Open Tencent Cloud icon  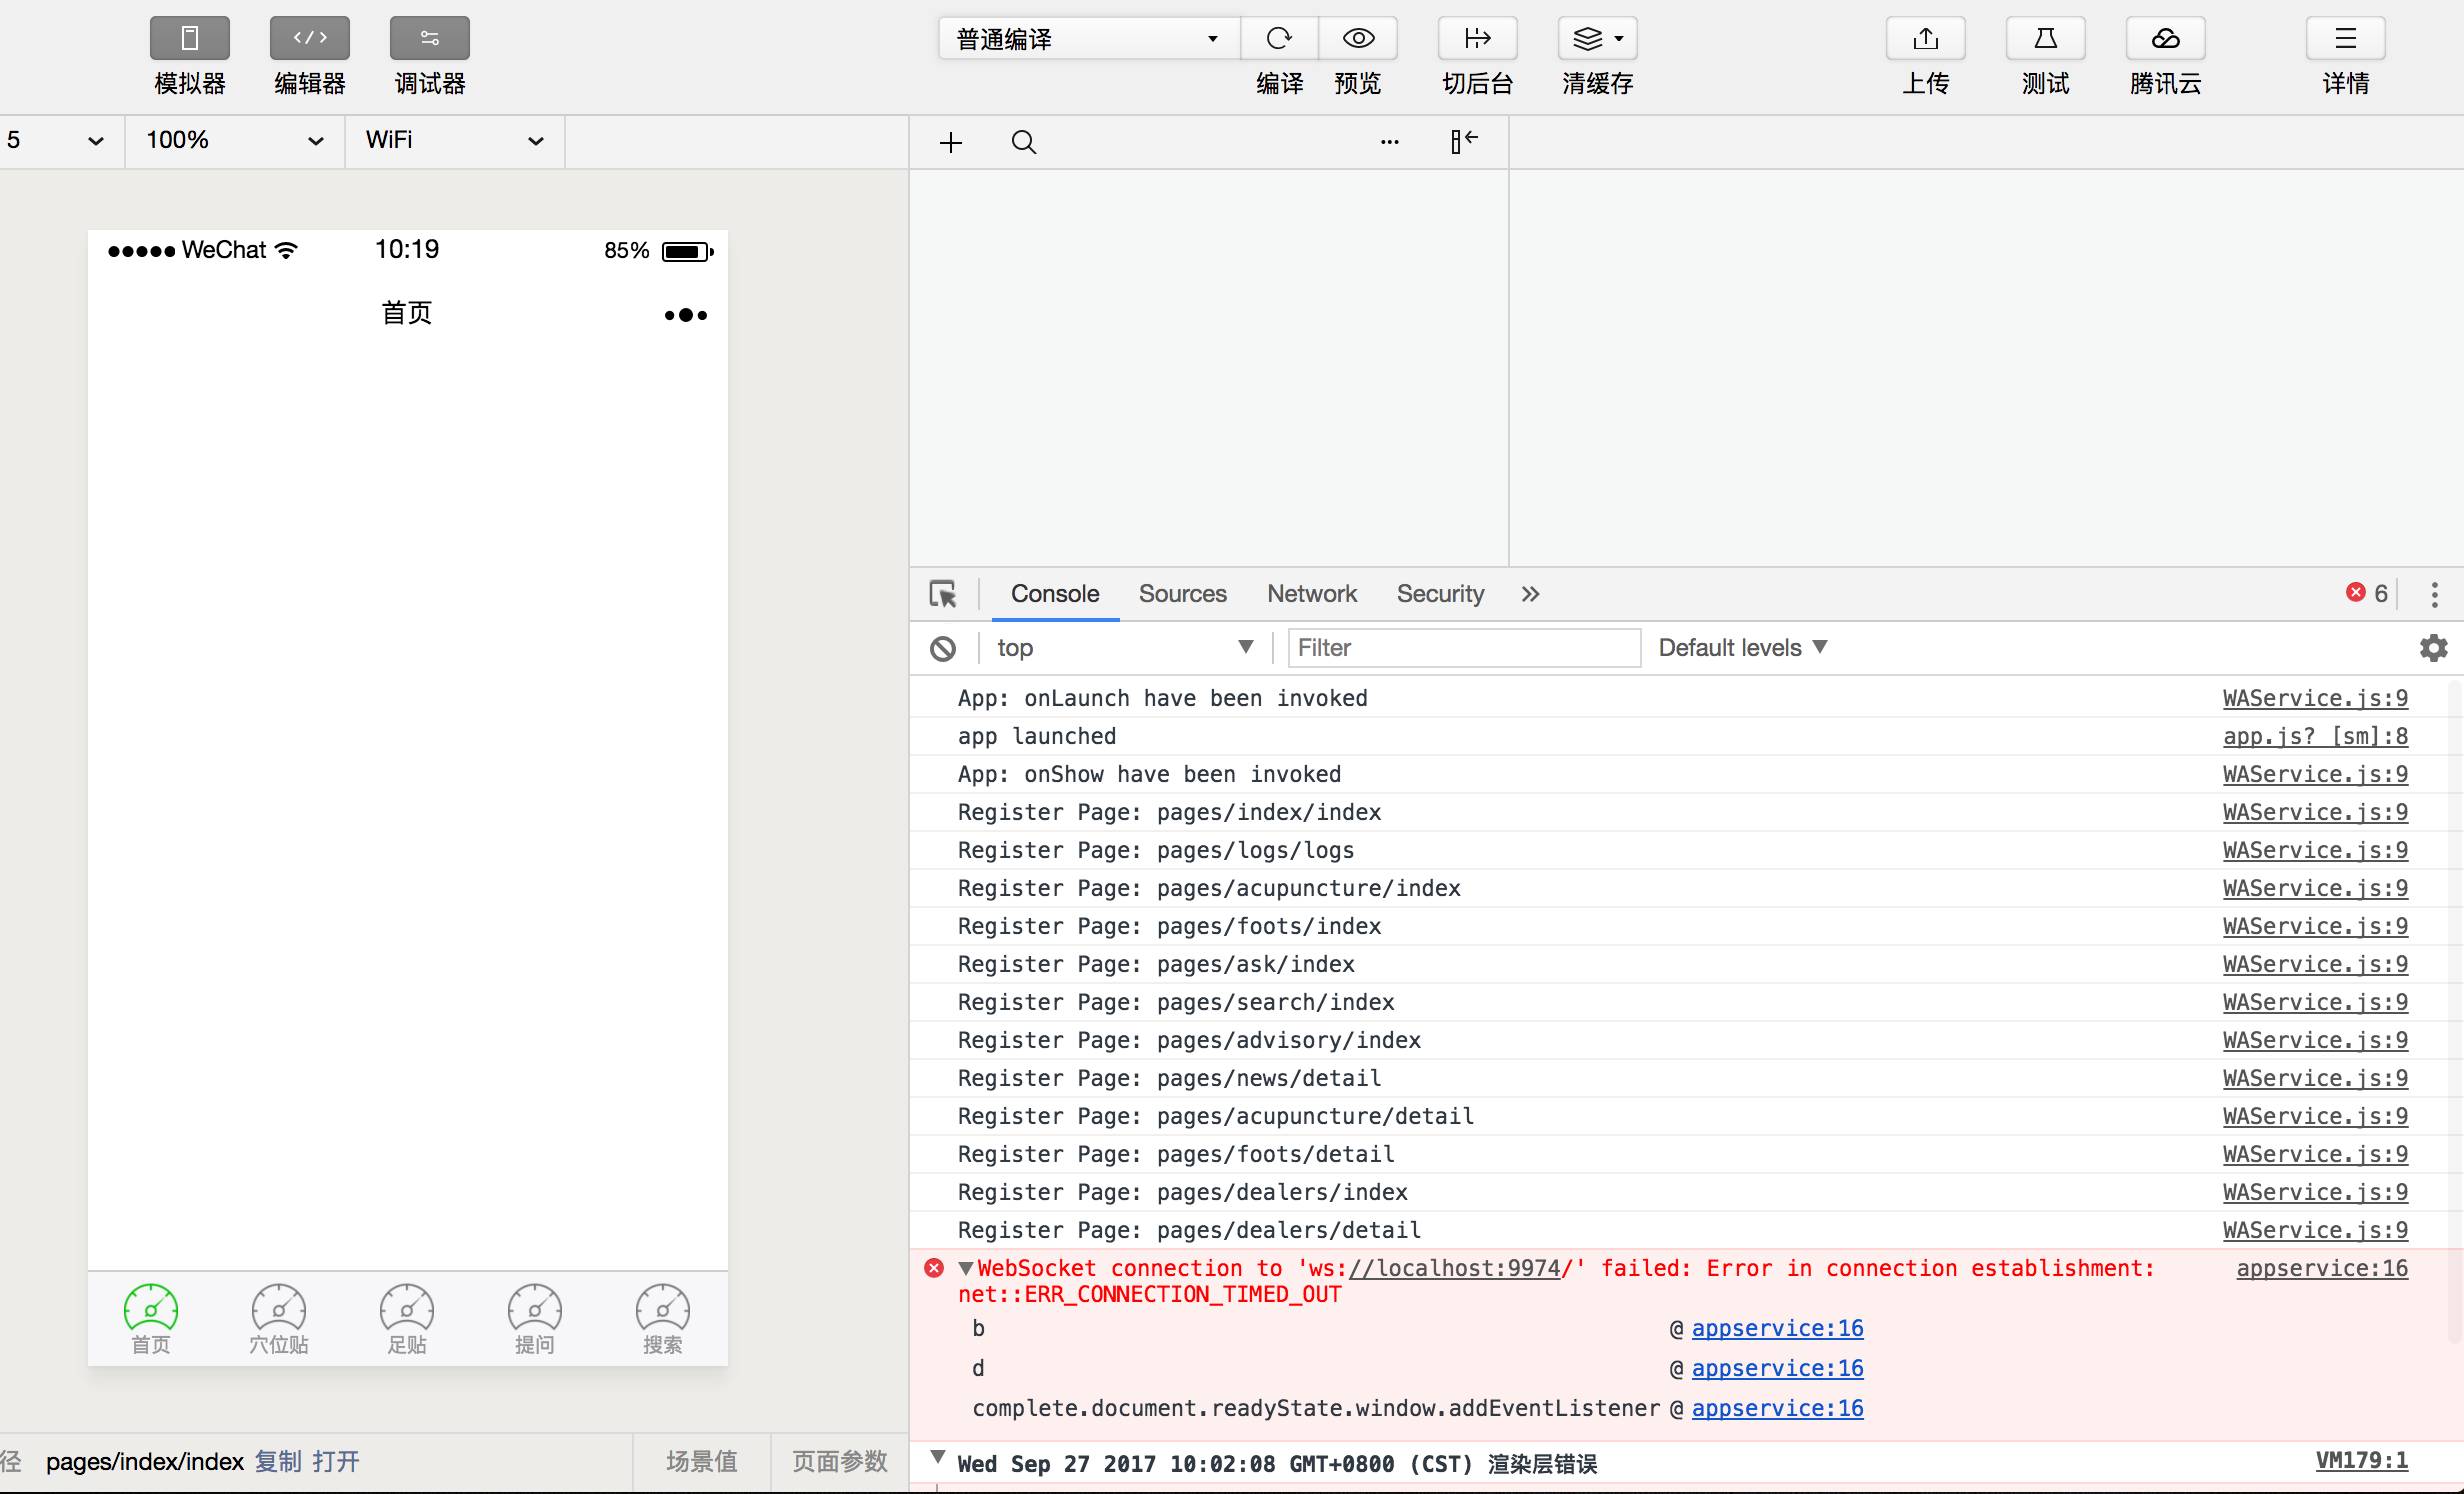point(2165,39)
